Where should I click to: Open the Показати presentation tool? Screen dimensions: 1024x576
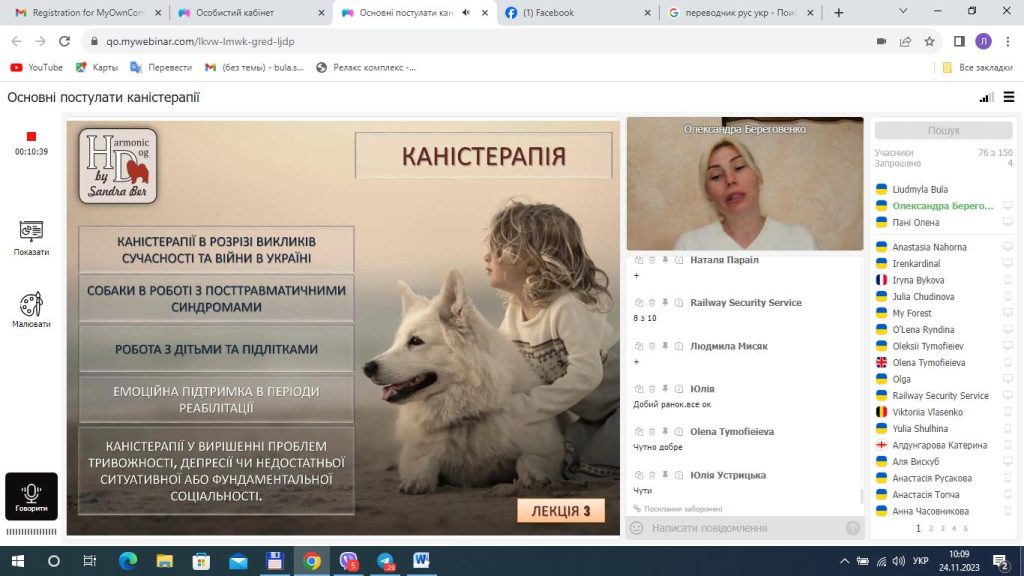tap(31, 236)
